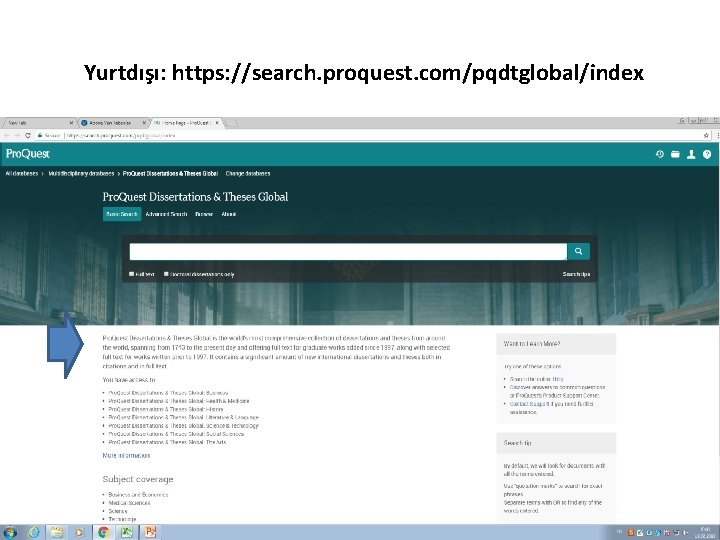Open the Contact Support link
This screenshot has height=540, width=720.
pyautogui.click(x=529, y=404)
